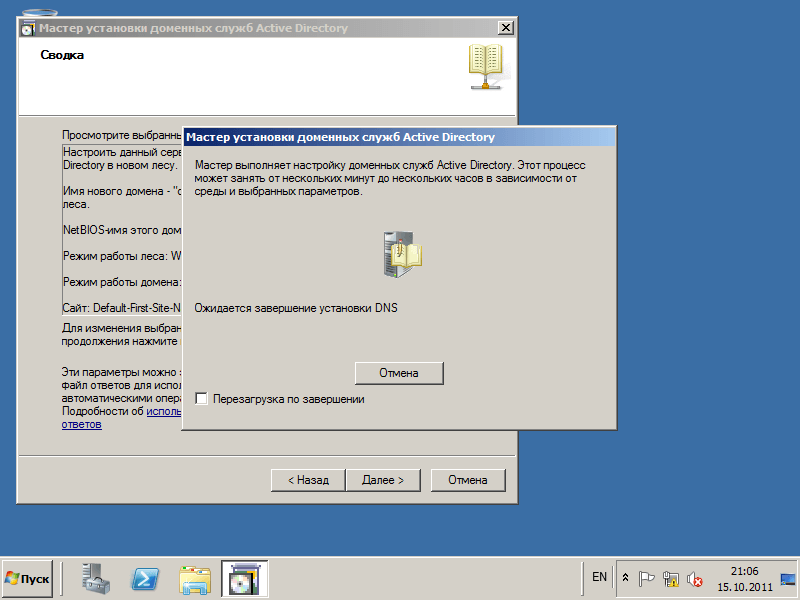Click the 'Имя нового домена' summary line
Viewport: 800px width, 600px height.
(x=121, y=191)
